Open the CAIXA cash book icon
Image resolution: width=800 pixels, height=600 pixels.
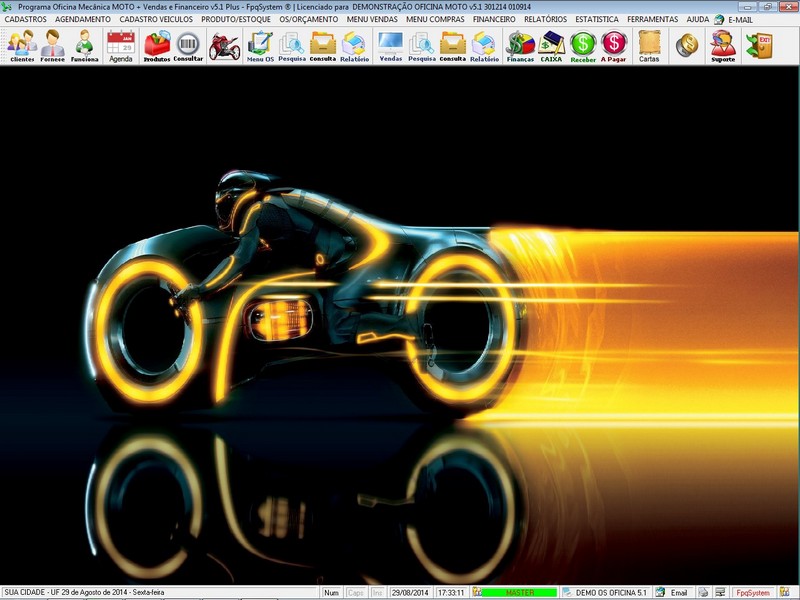(551, 46)
